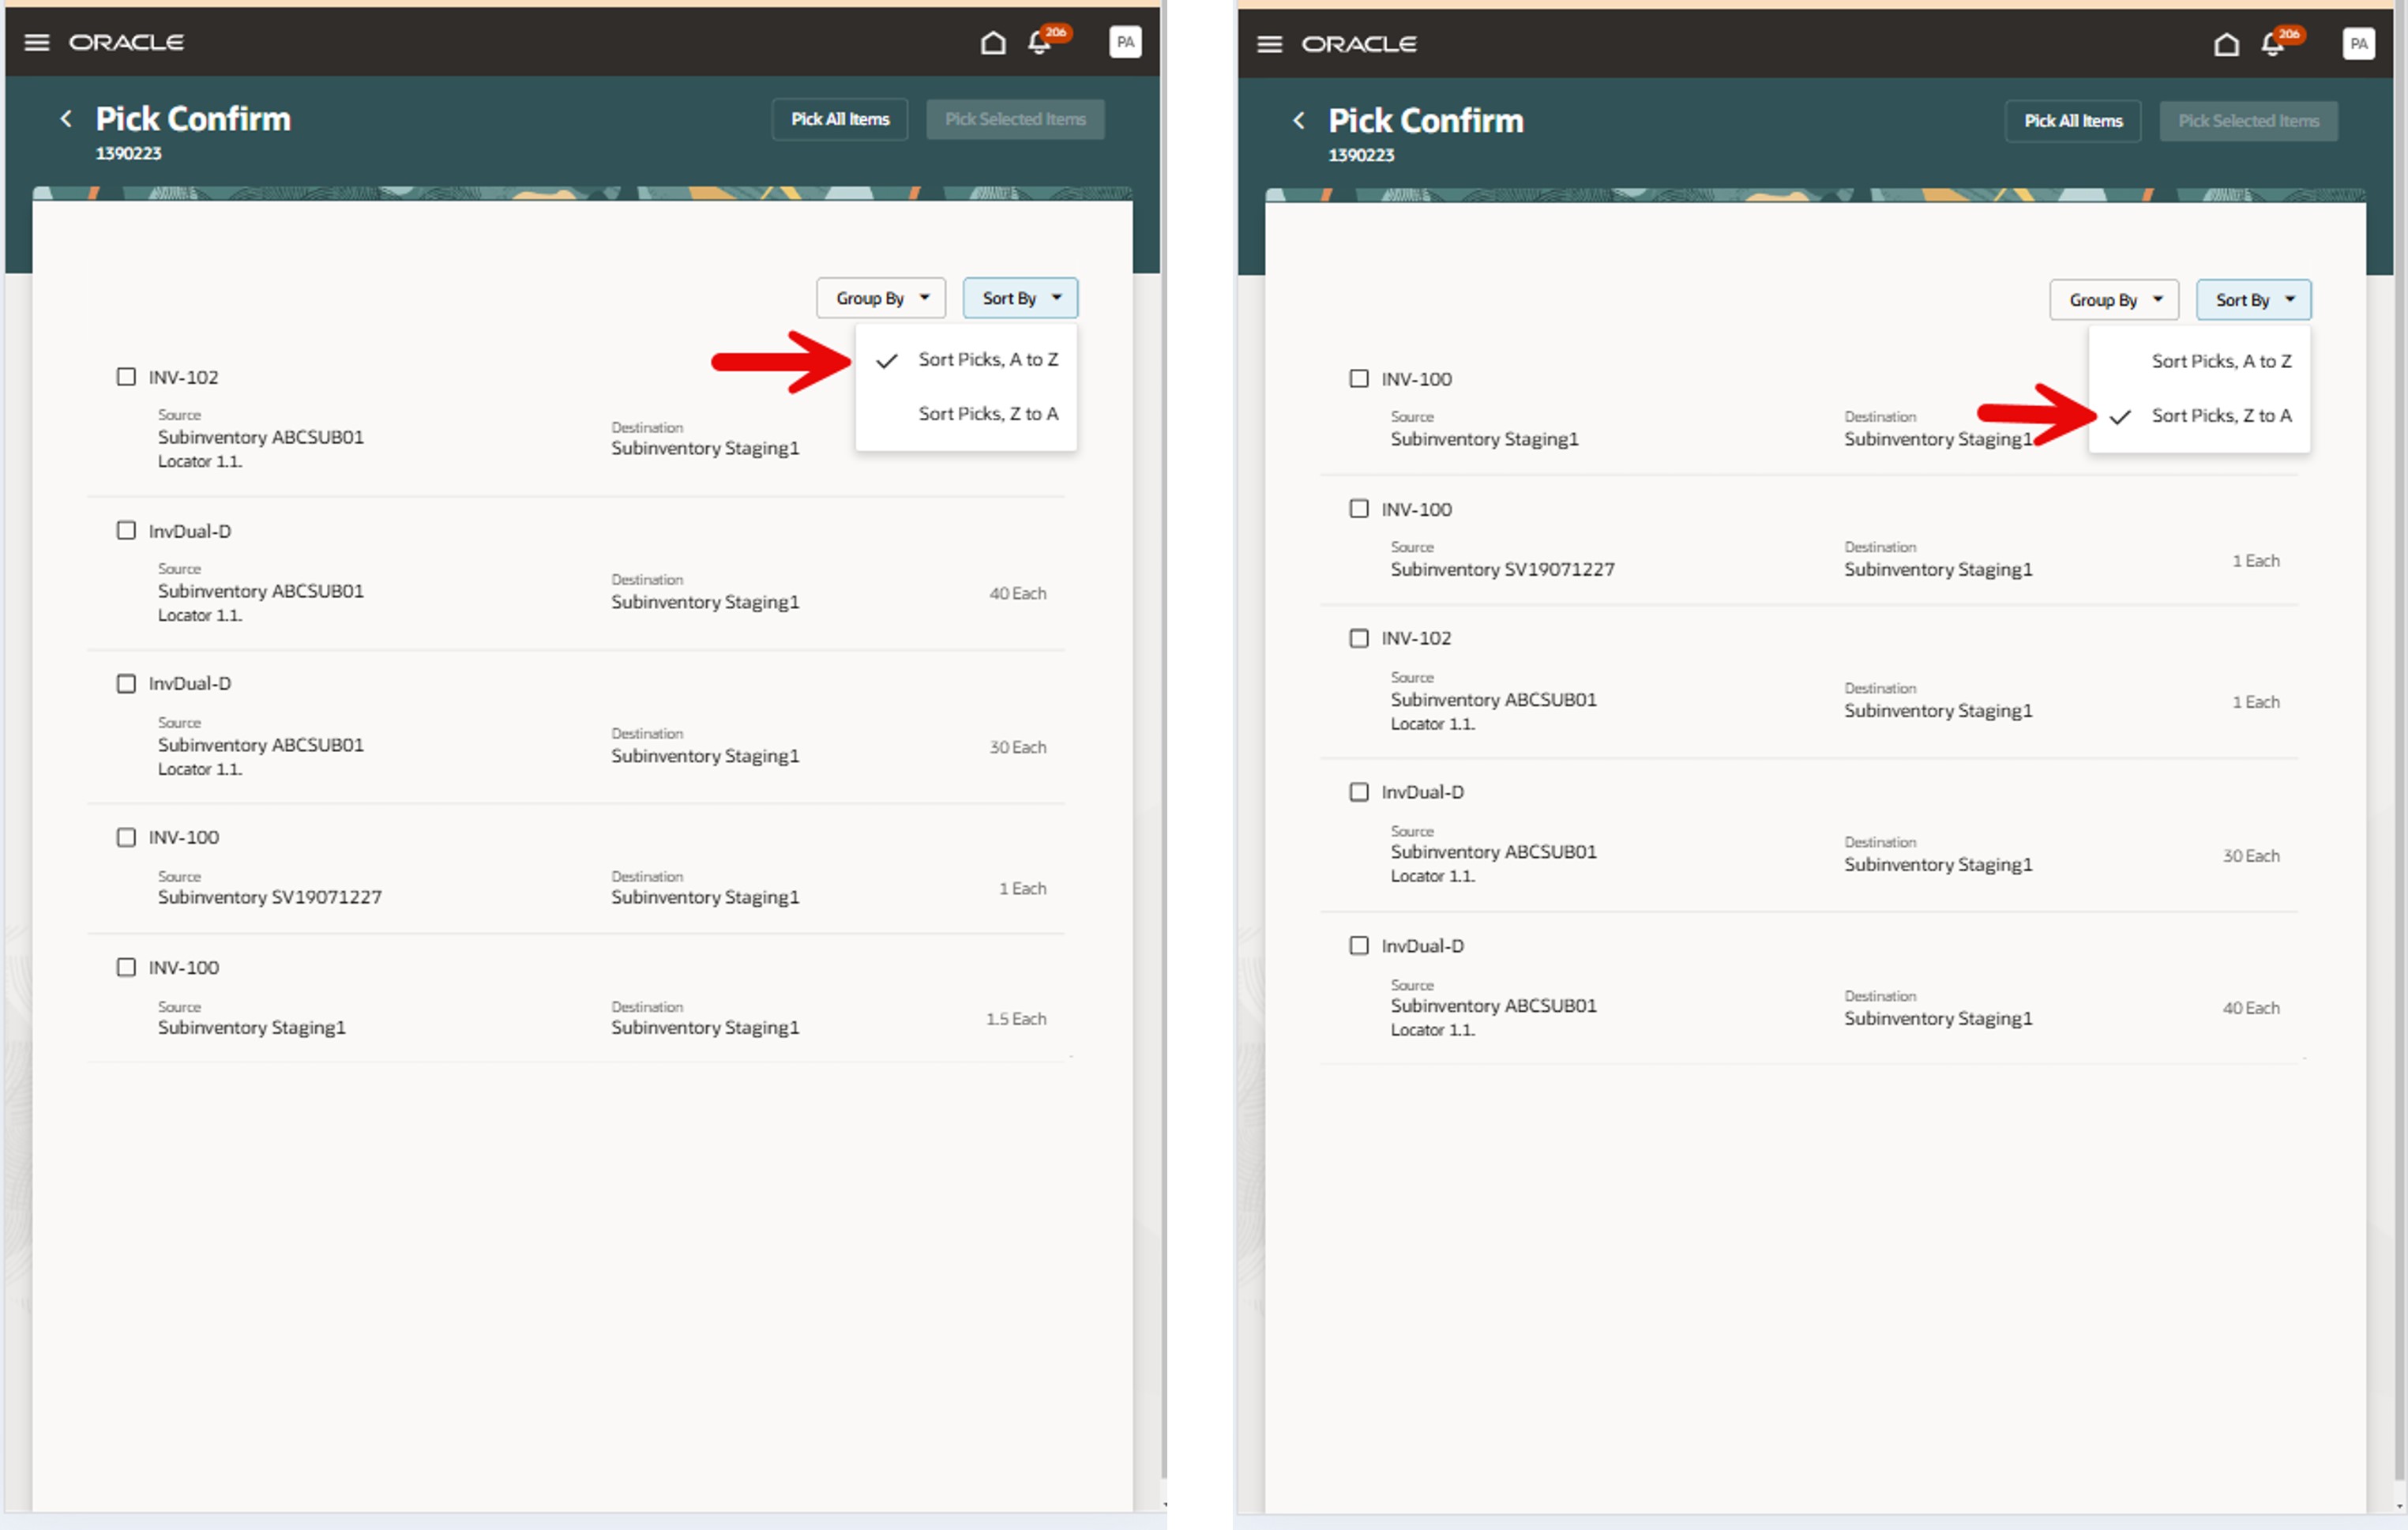Click the Pick Selected Items button

pos(1015,118)
